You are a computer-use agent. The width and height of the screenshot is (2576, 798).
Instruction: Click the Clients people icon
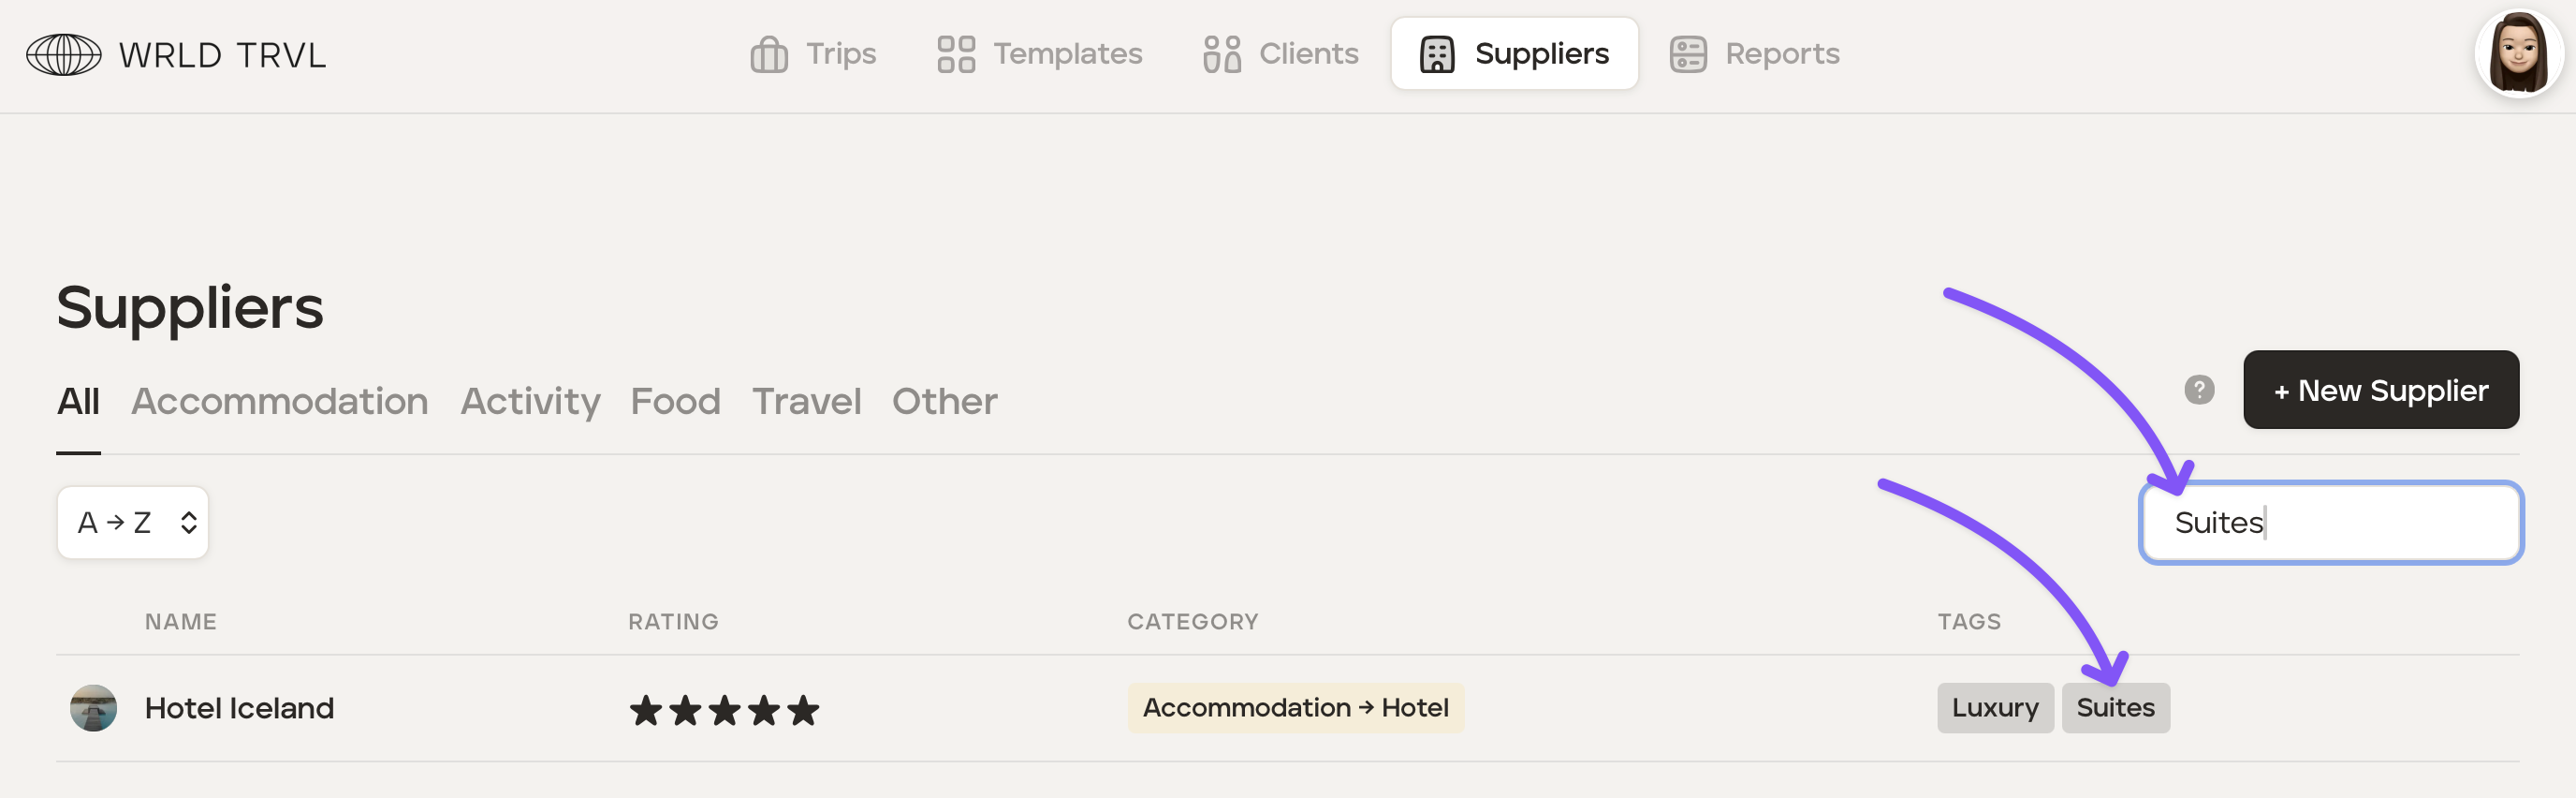1221,55
